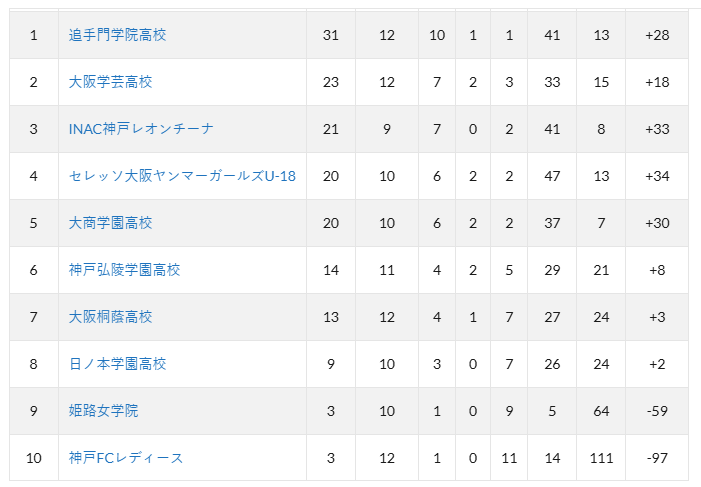Screen dimensions: 701x487
Task: Select the +34 goal difference cell
Action: [x=657, y=176]
